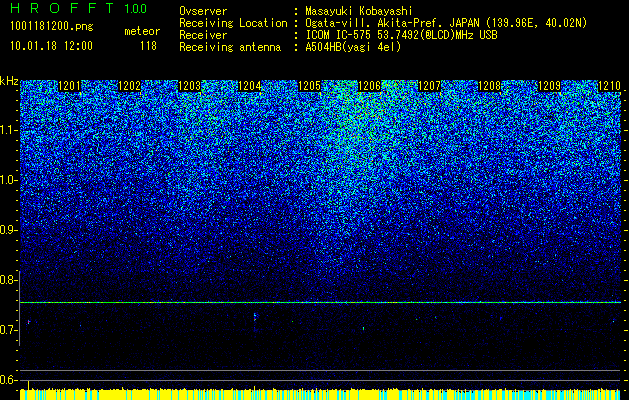Click the meteor echo streak under the 1204 marker

[x=255, y=317]
